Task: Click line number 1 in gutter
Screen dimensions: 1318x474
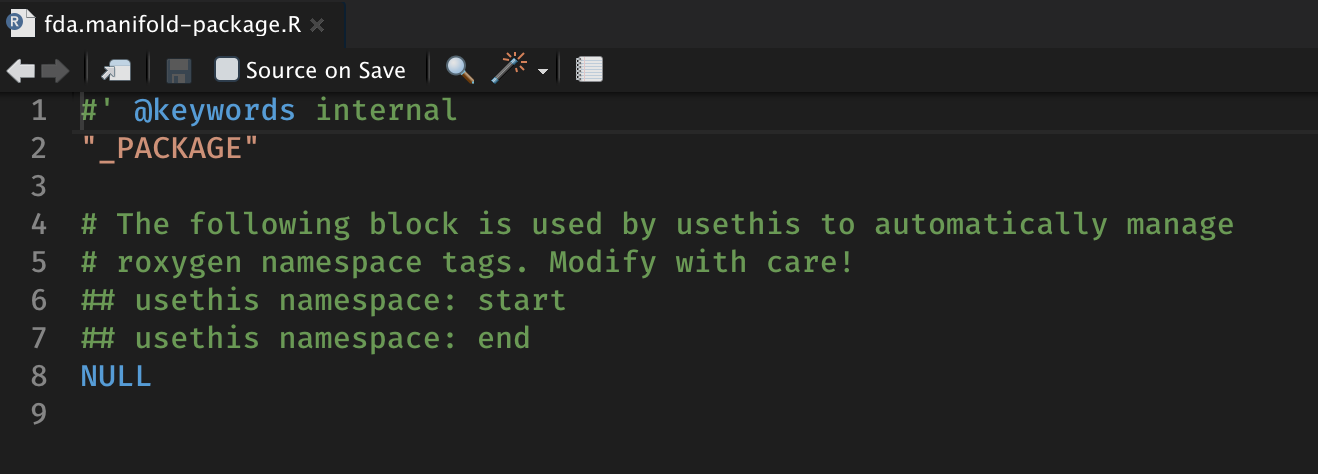Action: (39, 110)
